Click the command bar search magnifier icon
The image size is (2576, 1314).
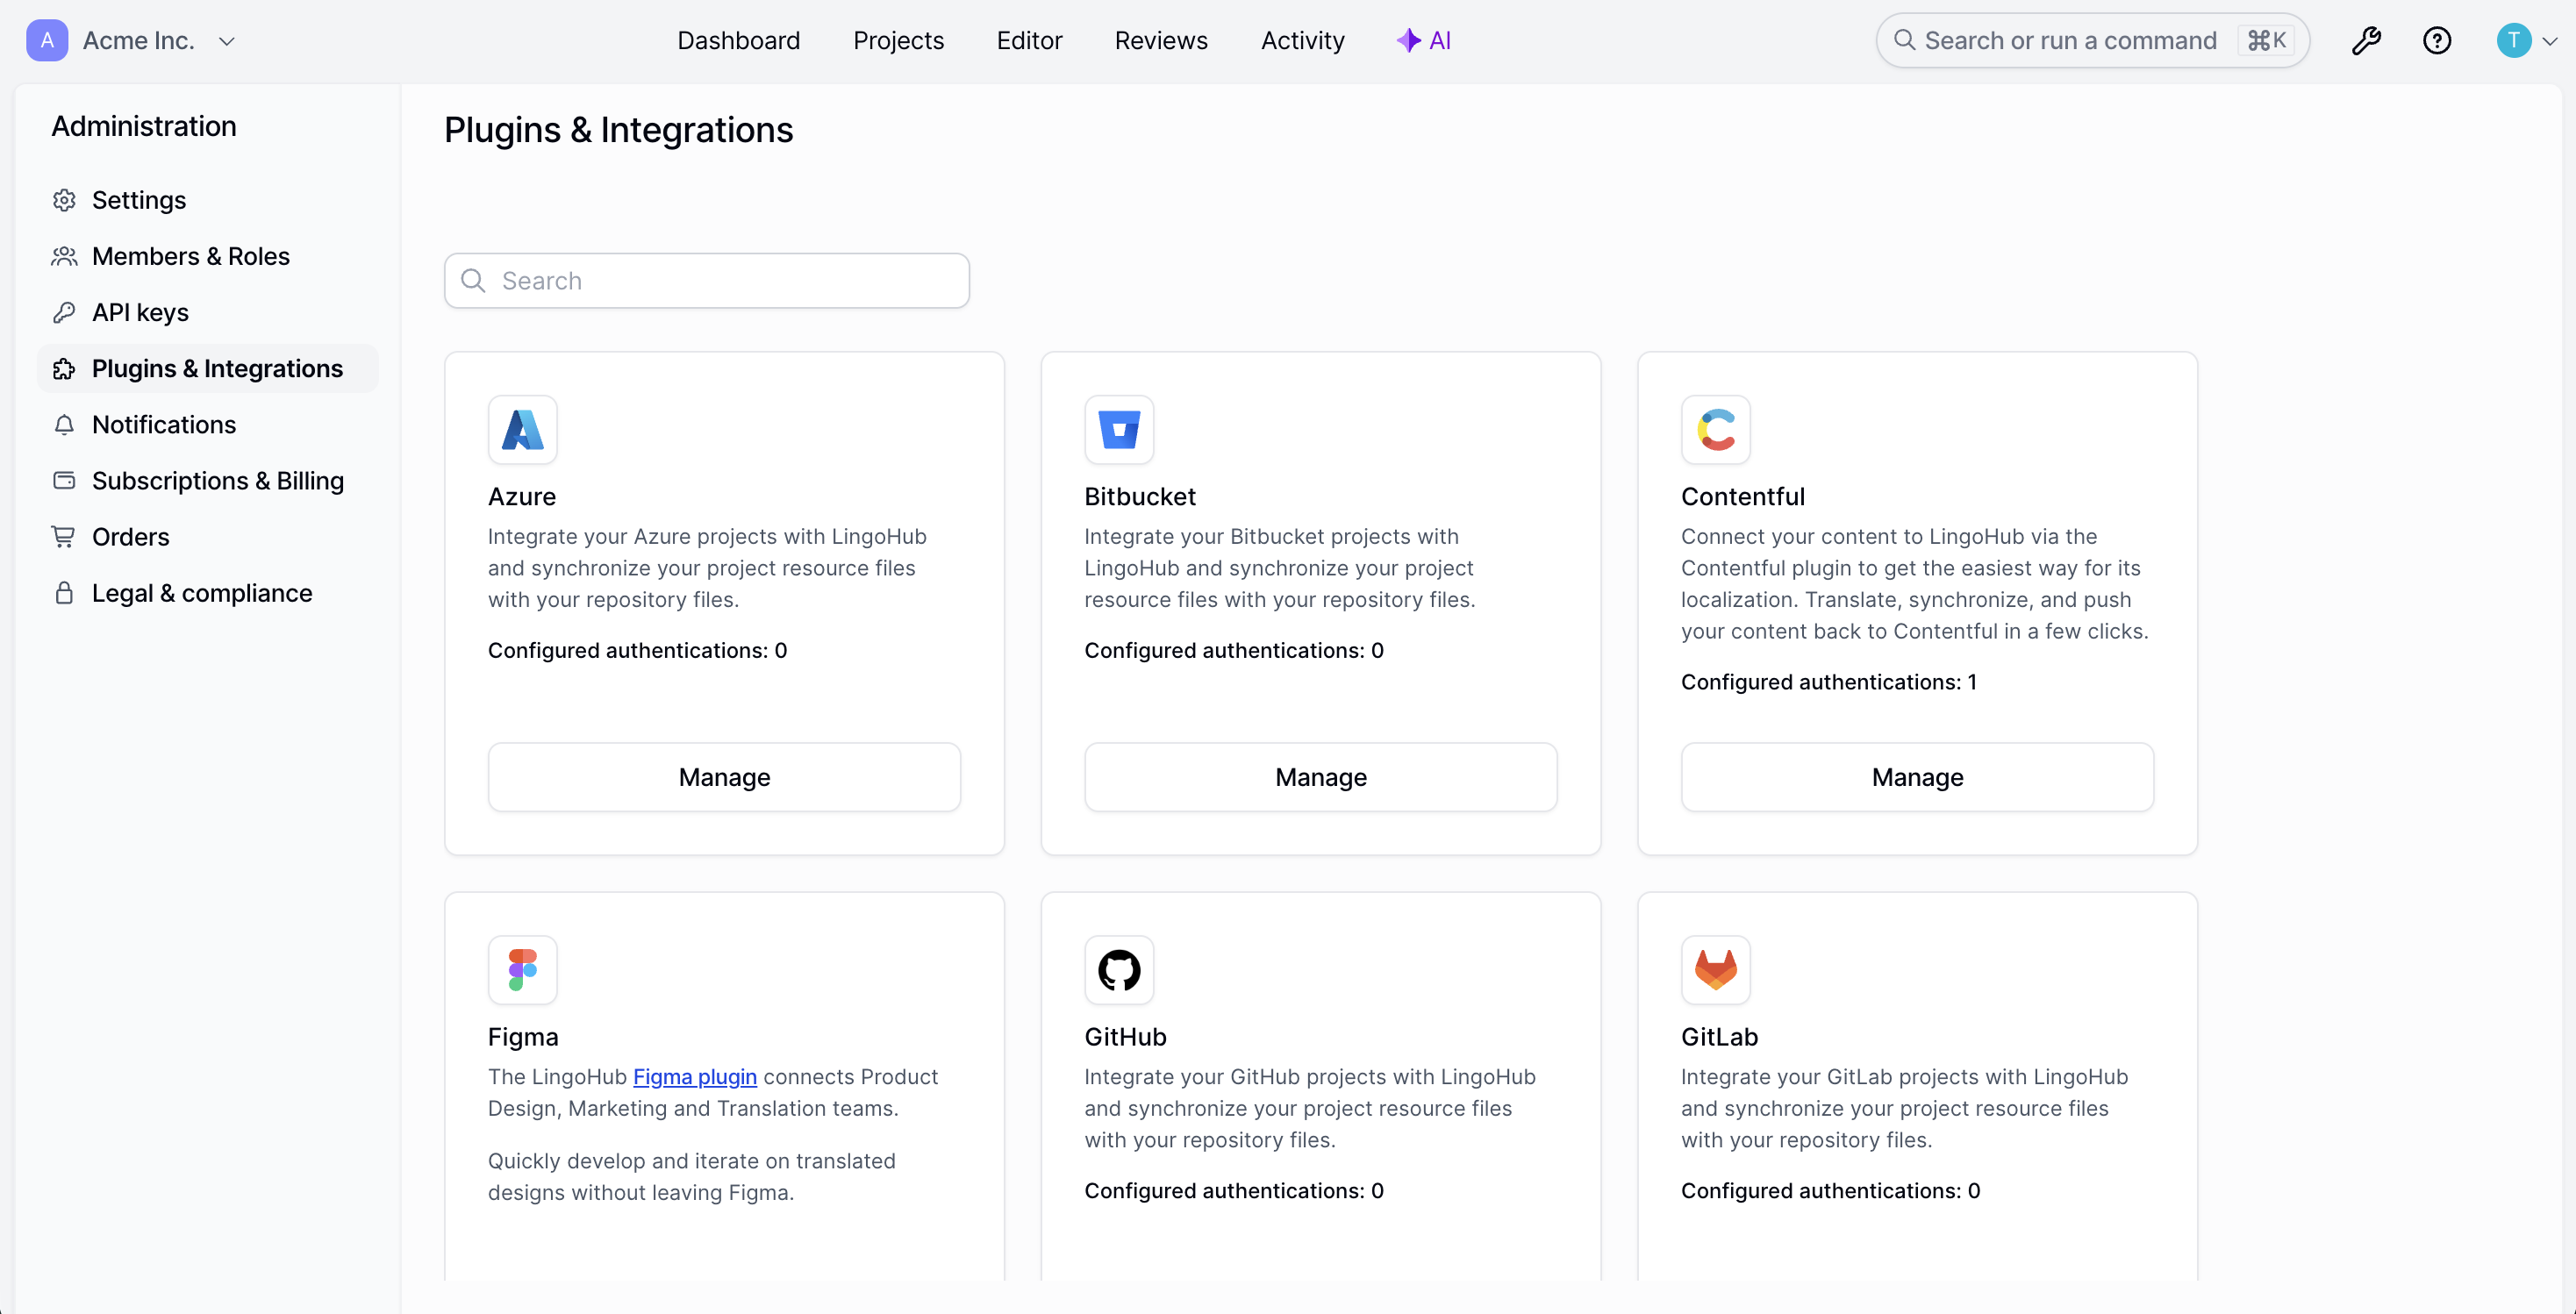point(1905,40)
